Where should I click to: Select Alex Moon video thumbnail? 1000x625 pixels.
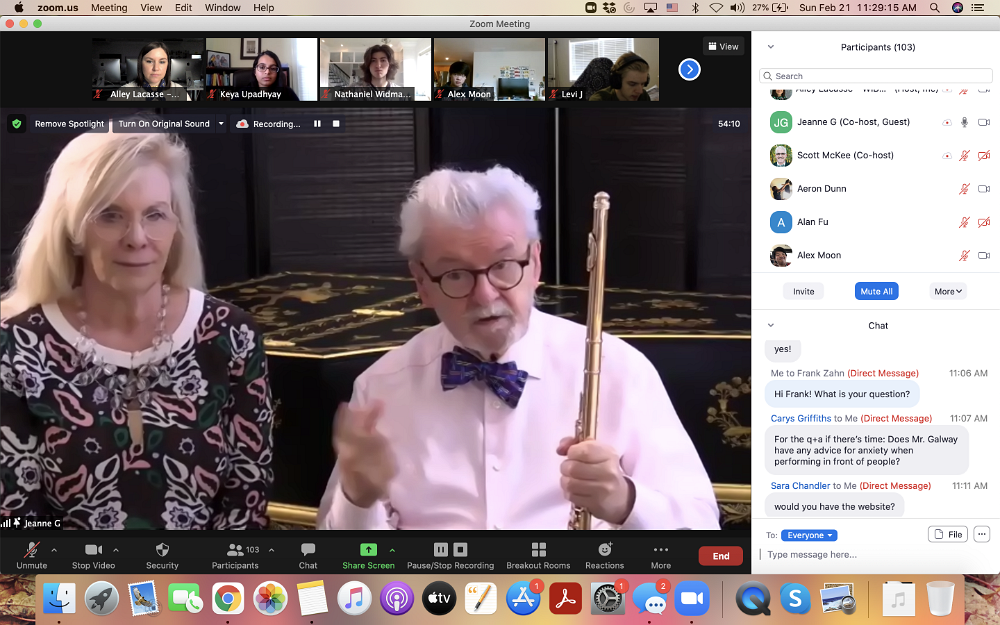point(489,69)
